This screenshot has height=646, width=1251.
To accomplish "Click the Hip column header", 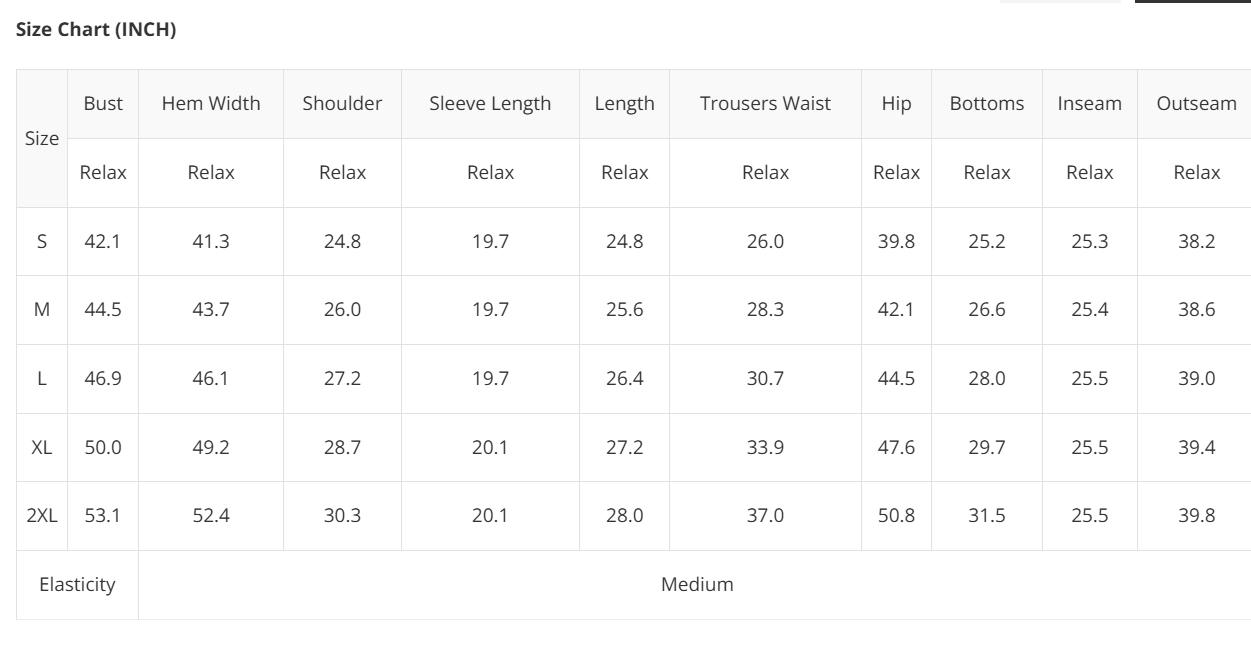I will click(x=896, y=103).
